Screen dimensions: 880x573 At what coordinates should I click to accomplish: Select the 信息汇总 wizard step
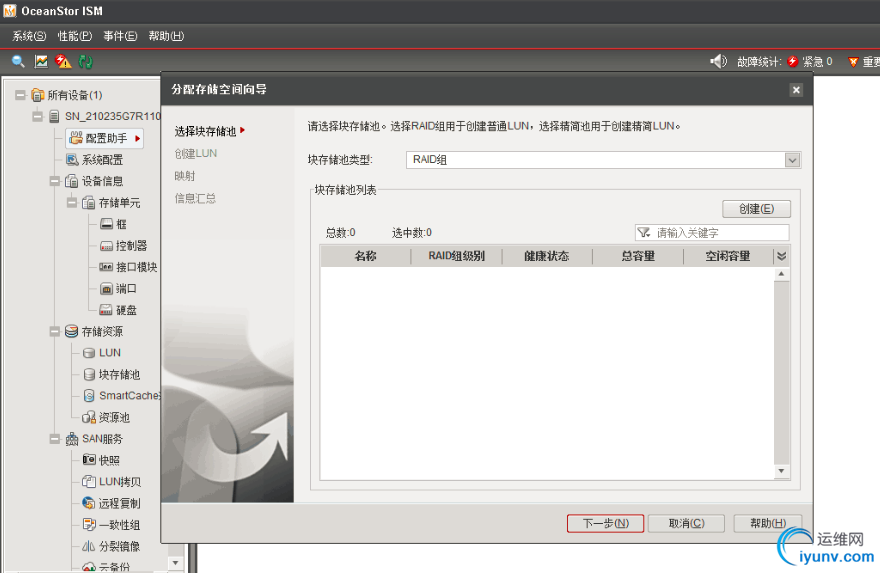(195, 198)
